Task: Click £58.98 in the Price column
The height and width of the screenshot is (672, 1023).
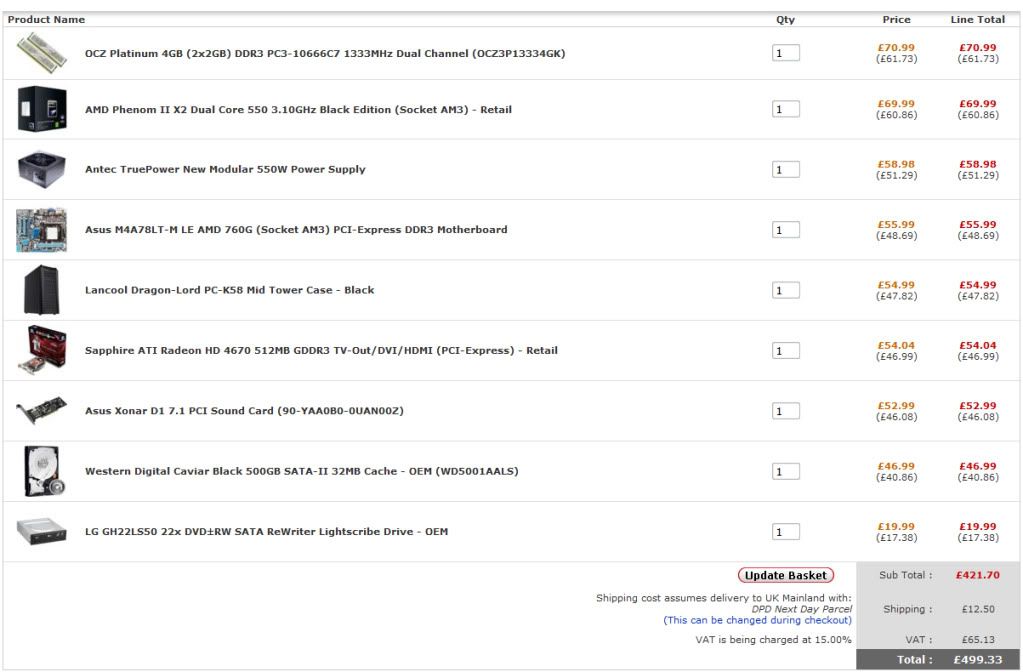Action: click(x=896, y=164)
